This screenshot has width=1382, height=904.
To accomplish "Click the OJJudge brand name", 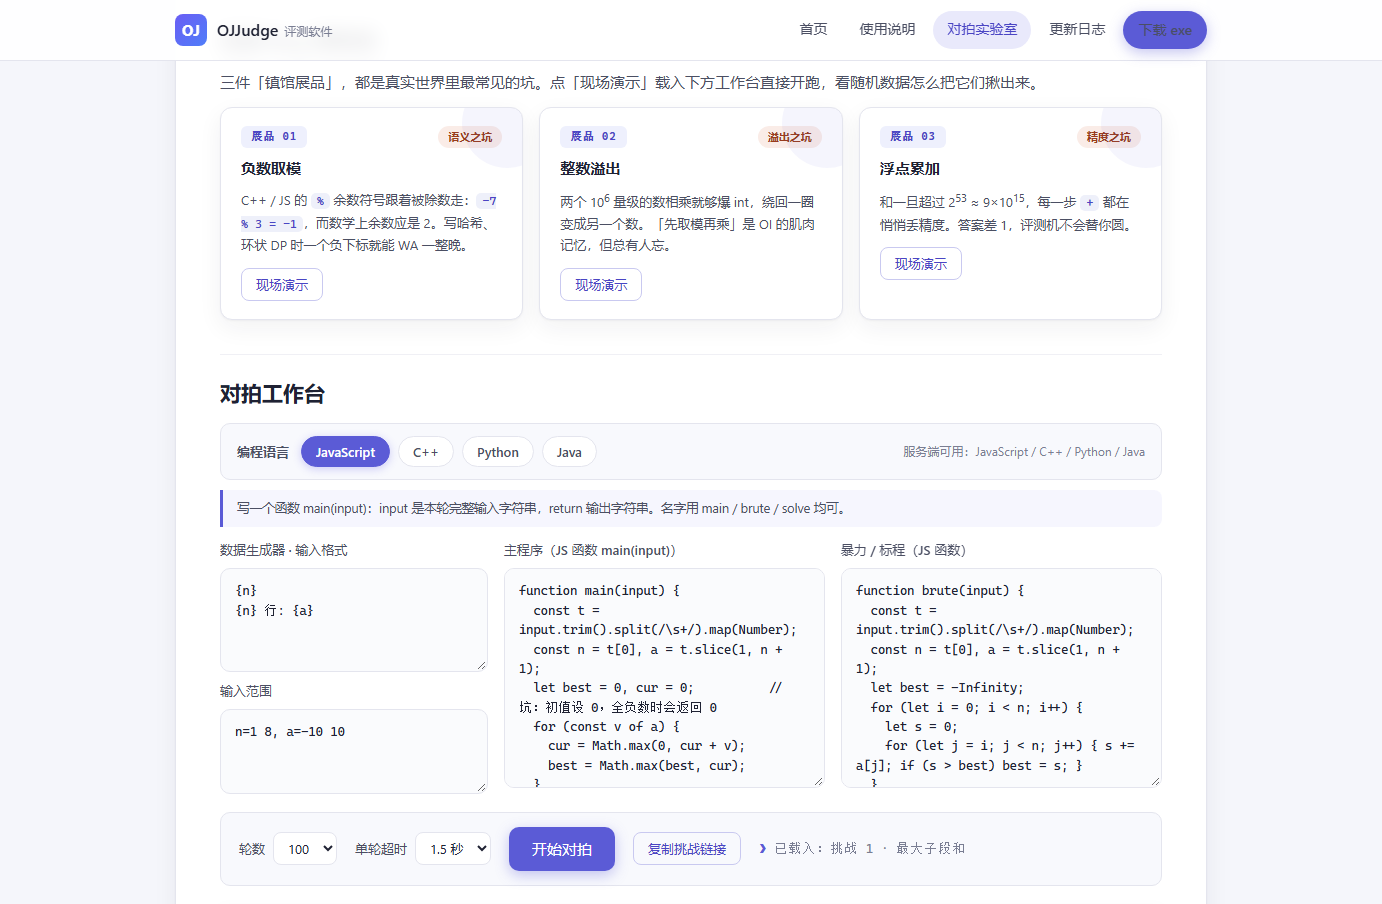I will point(248,30).
